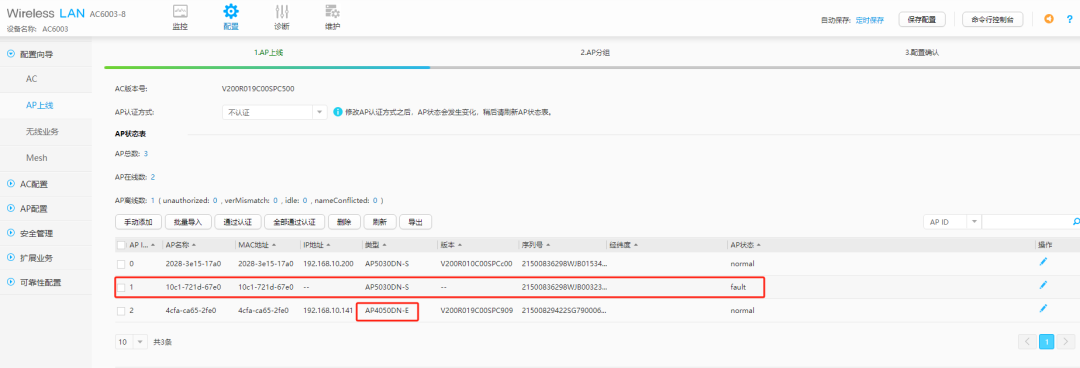This screenshot has width=1080, height=368.
Task: Click the 通过认证 button
Action: 238,222
